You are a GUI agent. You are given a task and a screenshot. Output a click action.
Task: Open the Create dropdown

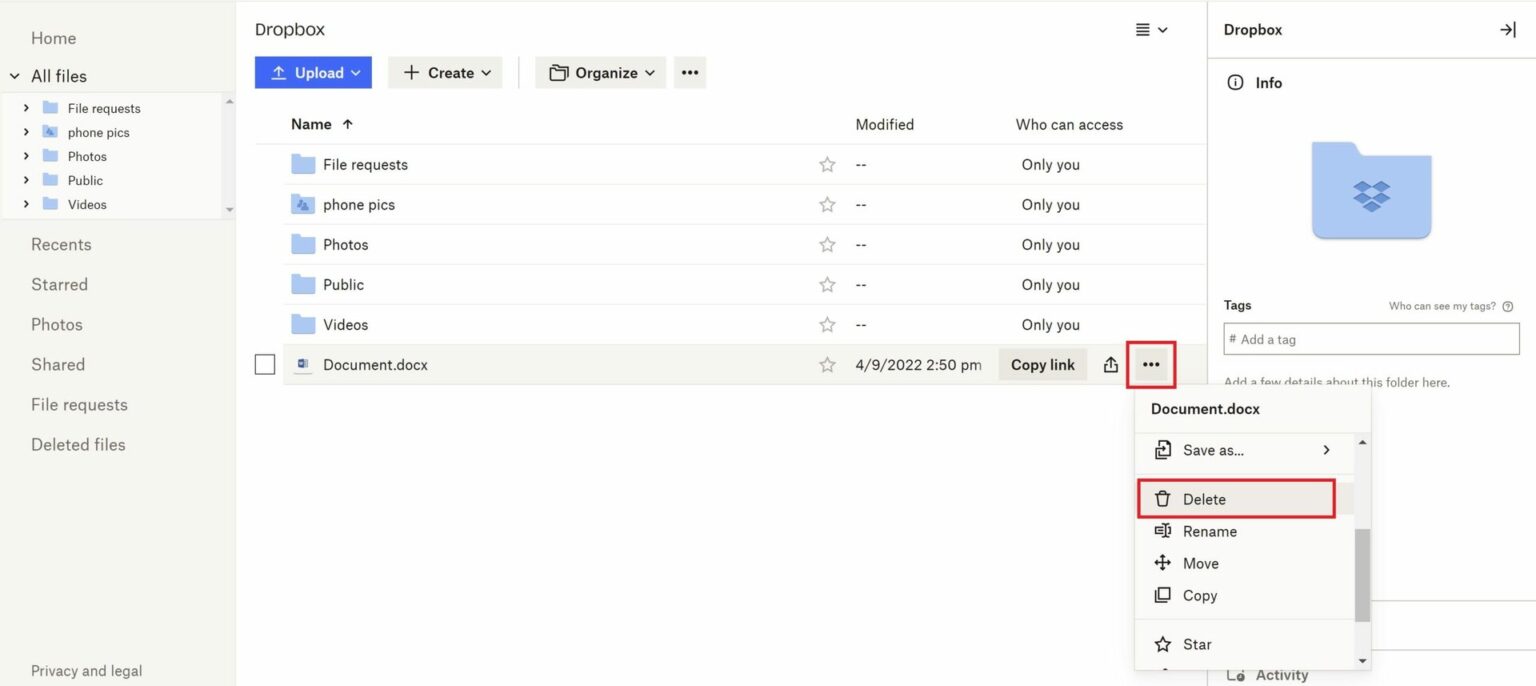tap(445, 72)
